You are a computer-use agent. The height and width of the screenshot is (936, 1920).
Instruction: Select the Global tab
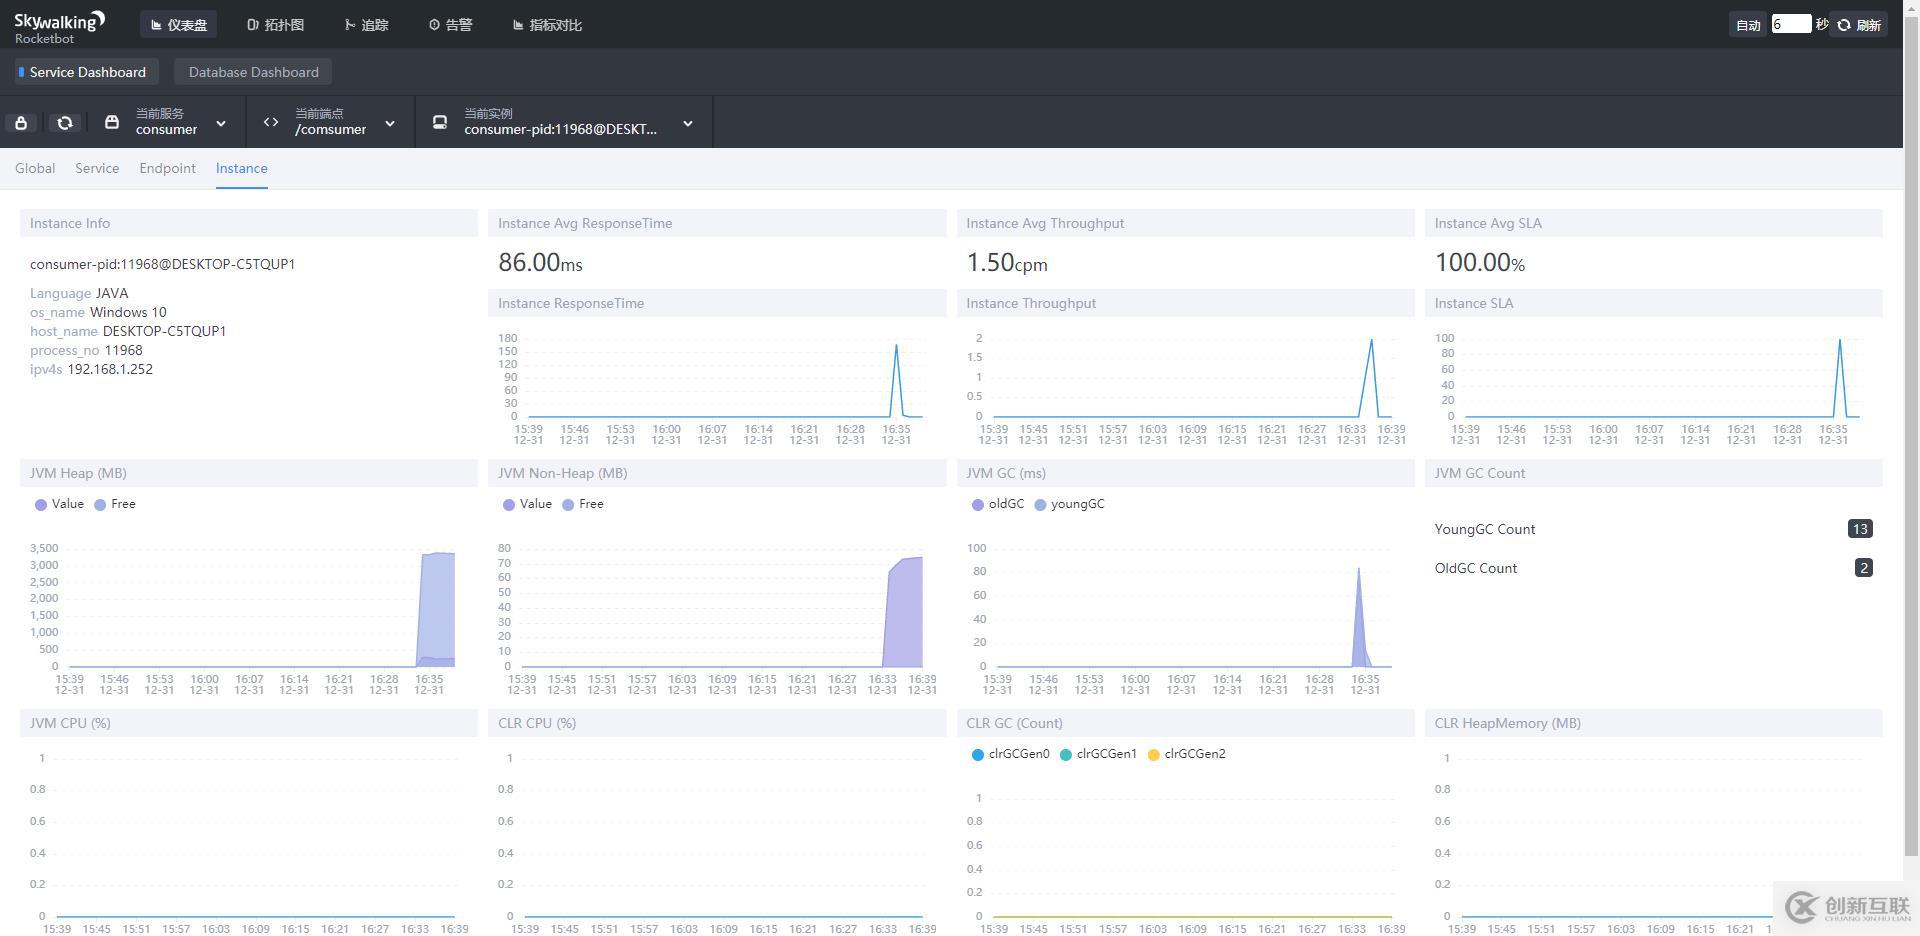coord(35,168)
